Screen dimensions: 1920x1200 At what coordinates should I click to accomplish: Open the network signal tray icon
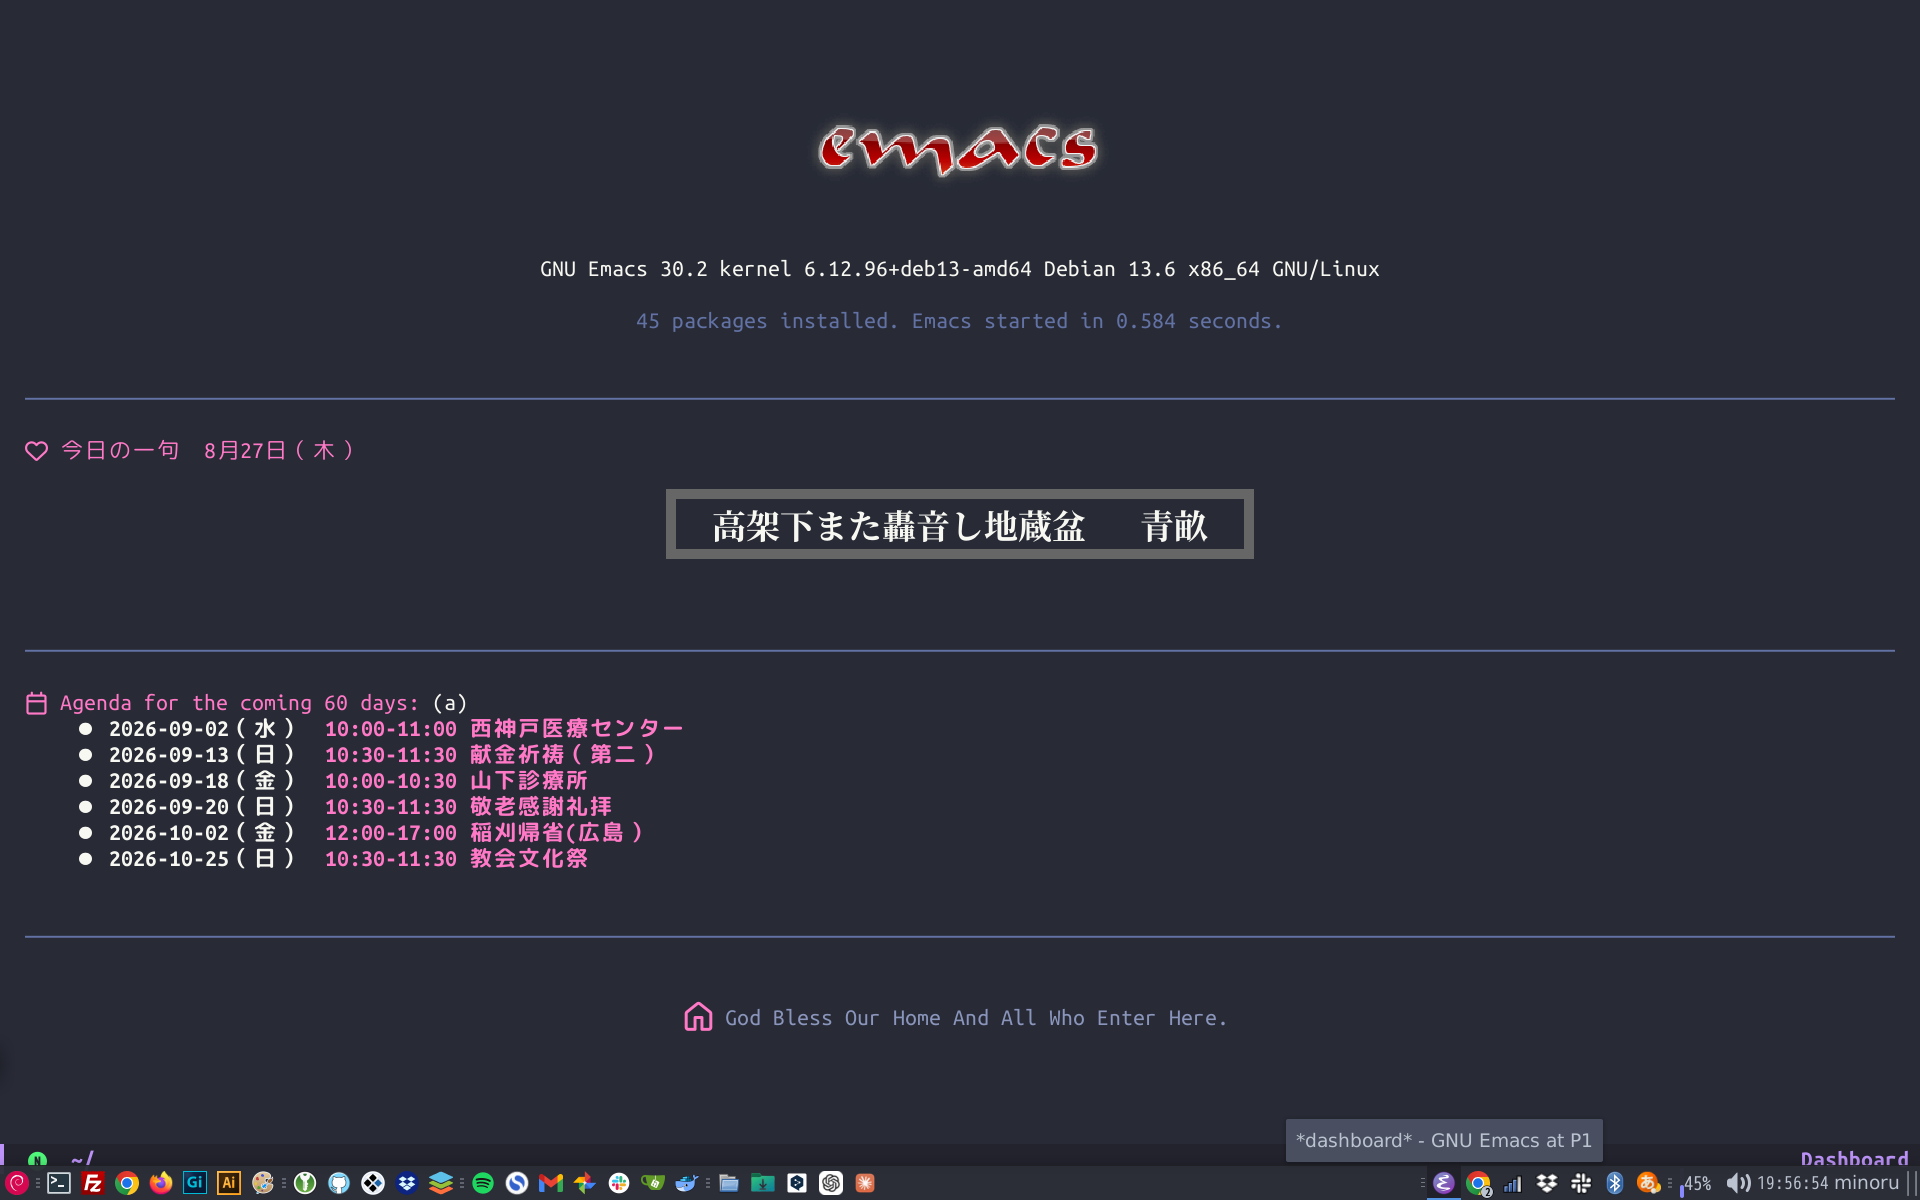click(x=1513, y=1183)
